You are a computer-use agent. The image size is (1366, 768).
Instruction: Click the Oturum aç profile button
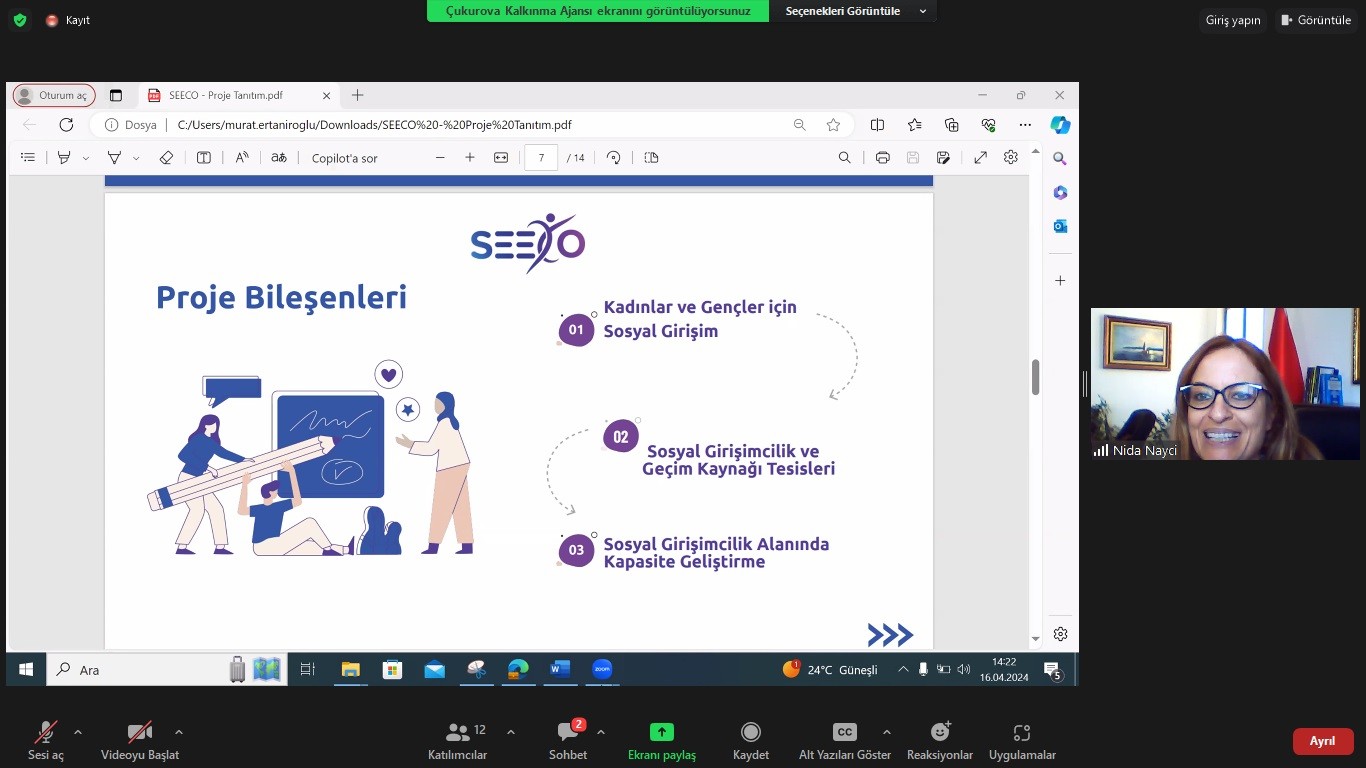pyautogui.click(x=54, y=95)
